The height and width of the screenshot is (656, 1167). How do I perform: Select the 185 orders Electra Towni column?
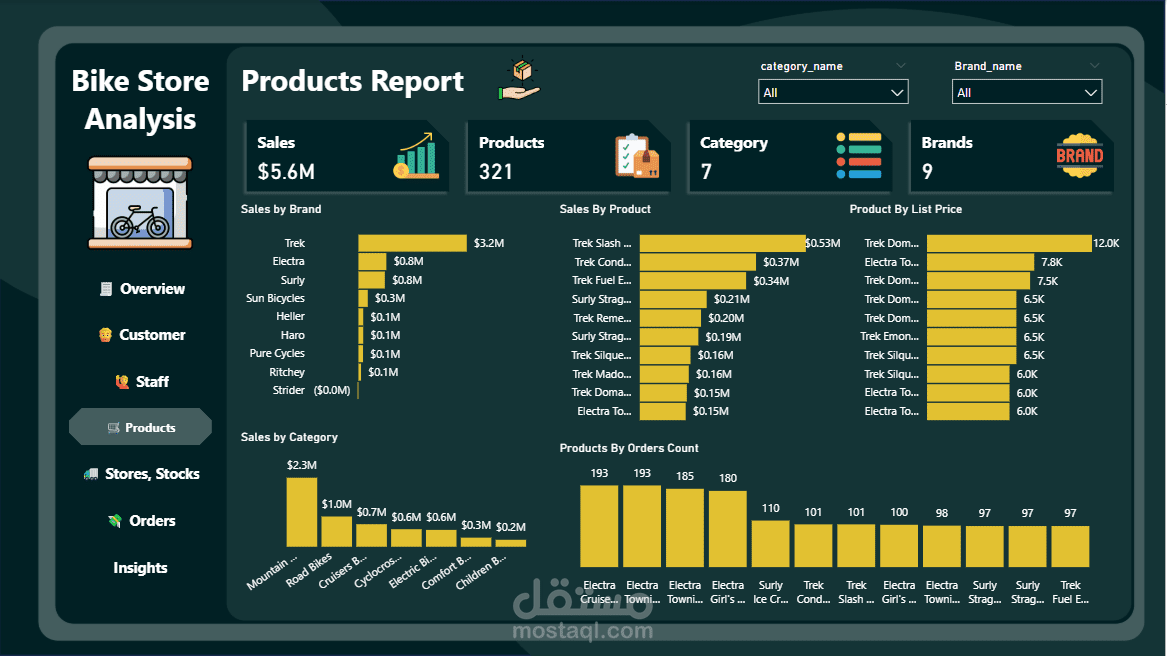tap(685, 528)
